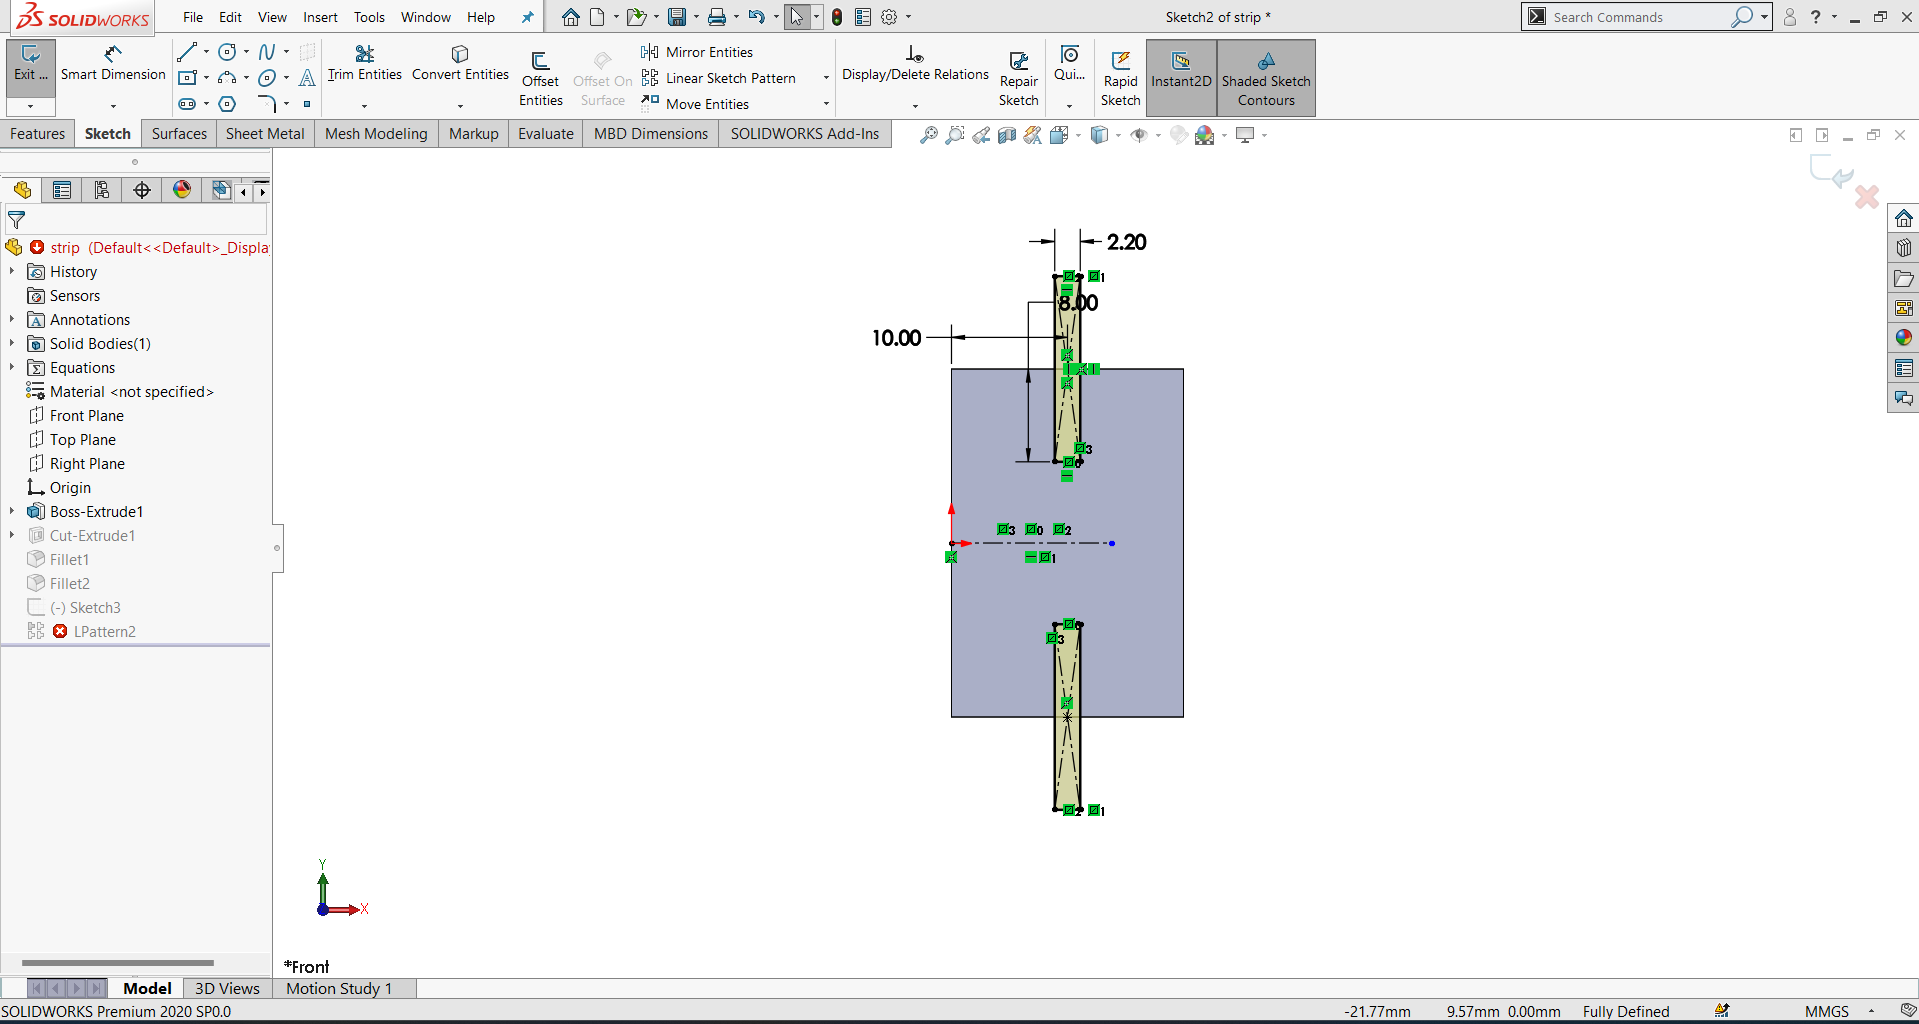Switch to the Features tab
Screen dimensions: 1919x1024
point(38,134)
